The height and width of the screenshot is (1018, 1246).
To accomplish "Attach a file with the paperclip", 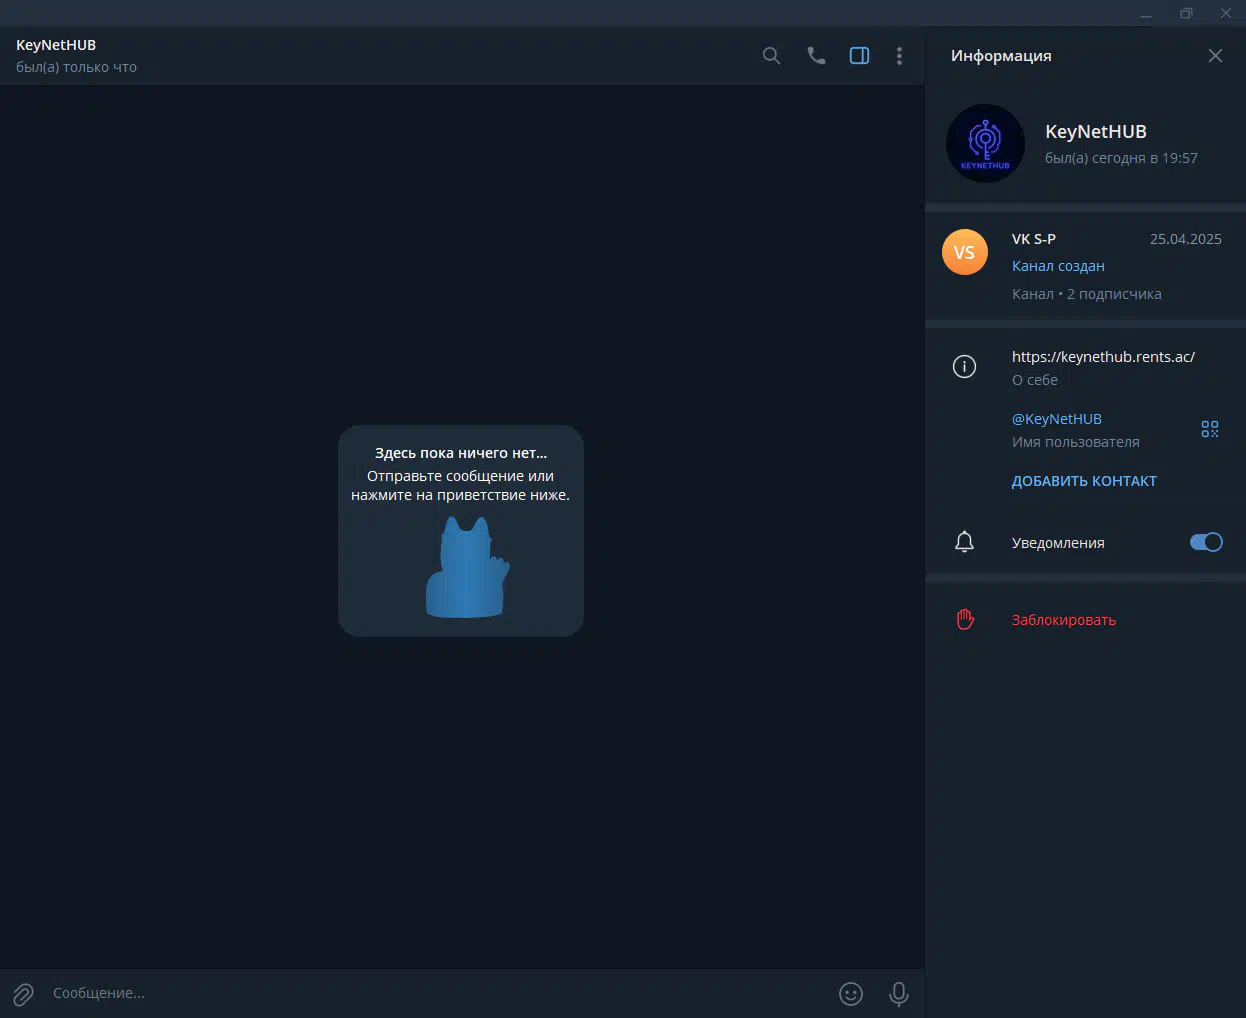I will click(x=23, y=993).
